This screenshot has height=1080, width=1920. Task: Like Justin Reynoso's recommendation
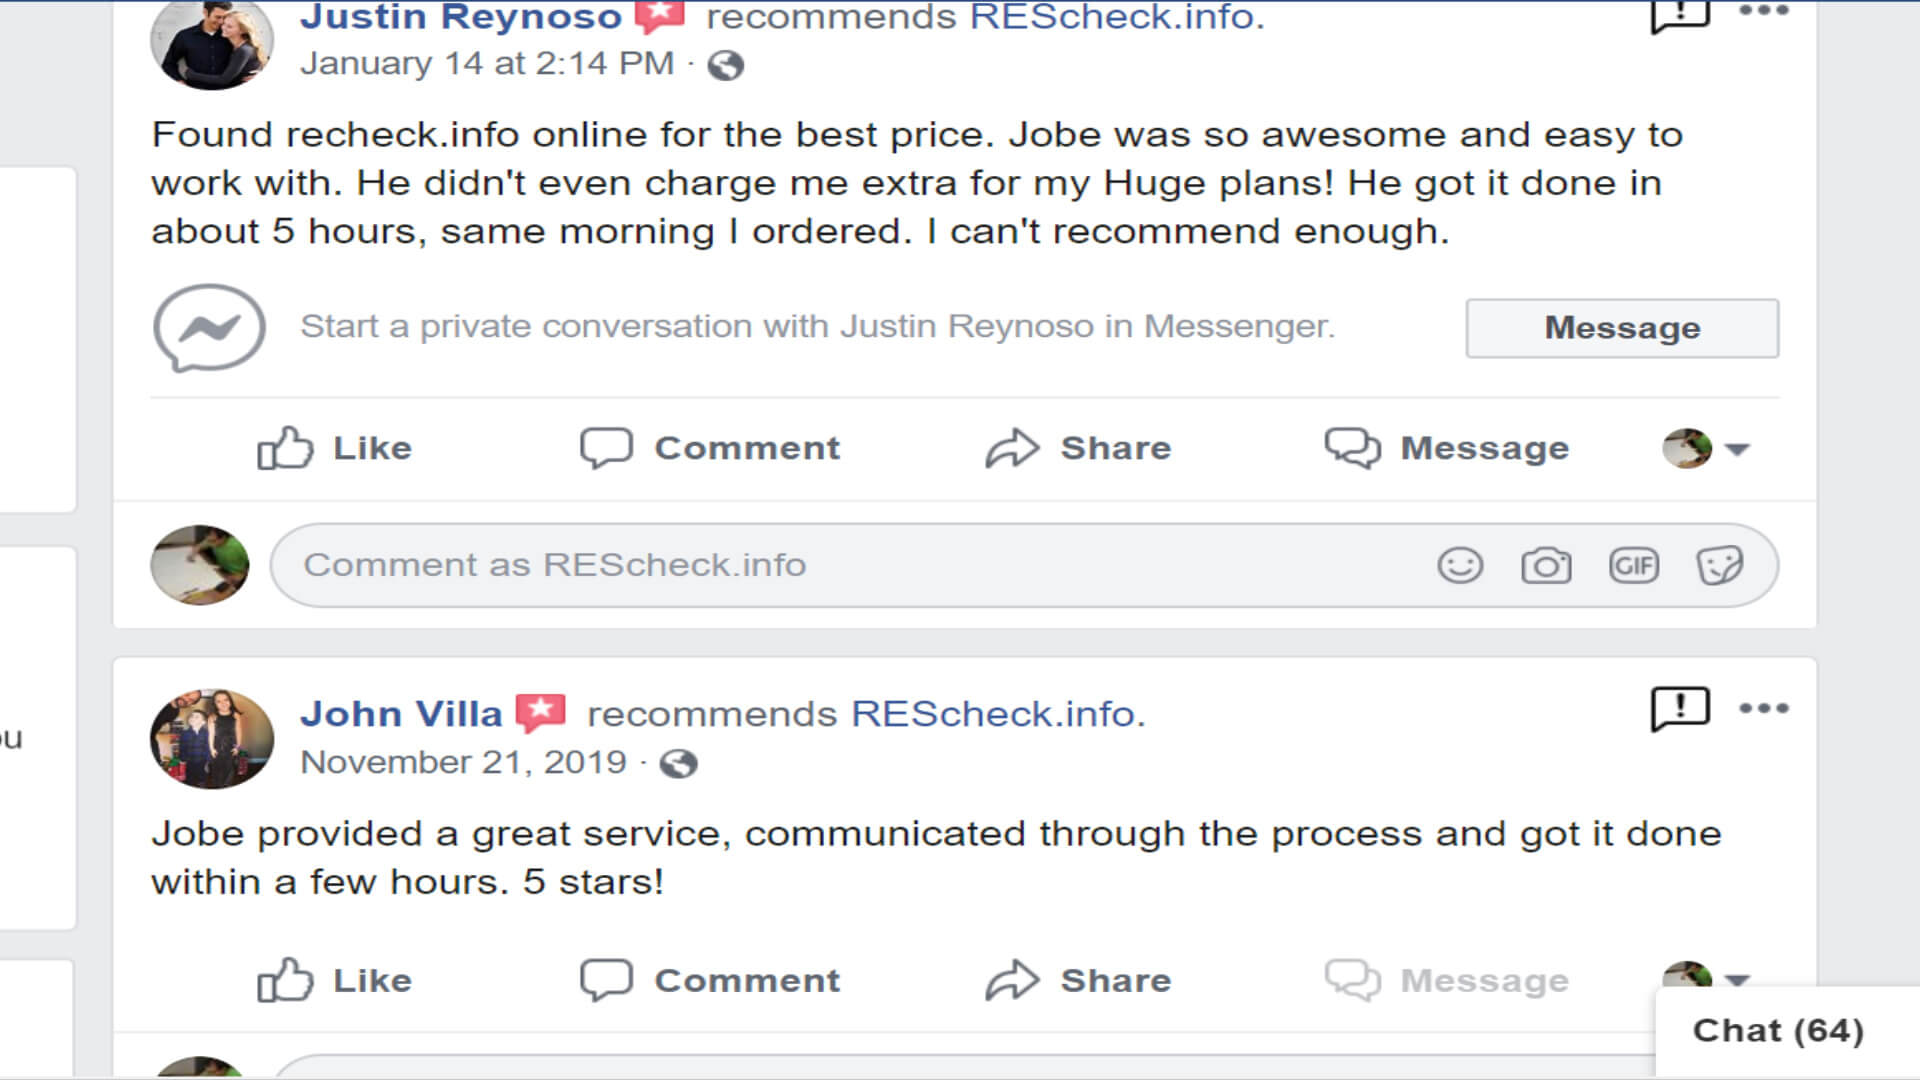coord(335,448)
